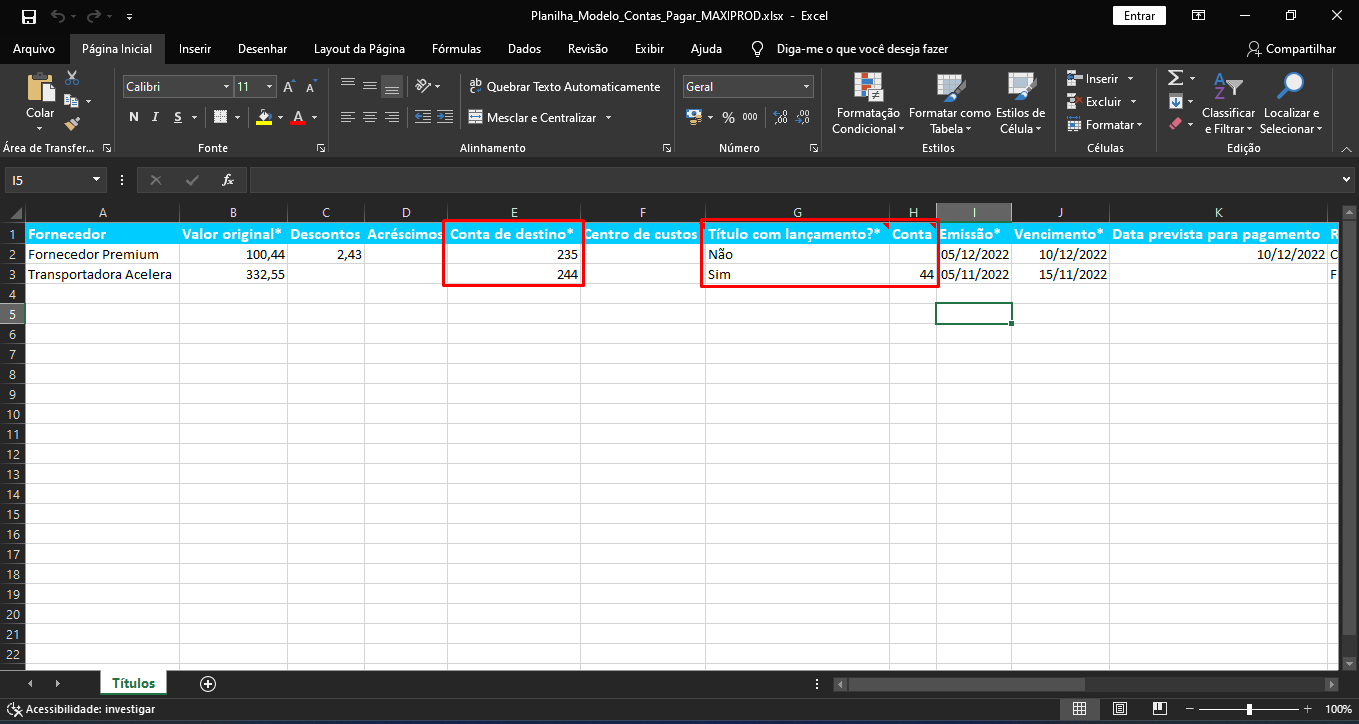Click the yellow fill color swatch
The width and height of the screenshot is (1359, 724).
pyautogui.click(x=264, y=118)
